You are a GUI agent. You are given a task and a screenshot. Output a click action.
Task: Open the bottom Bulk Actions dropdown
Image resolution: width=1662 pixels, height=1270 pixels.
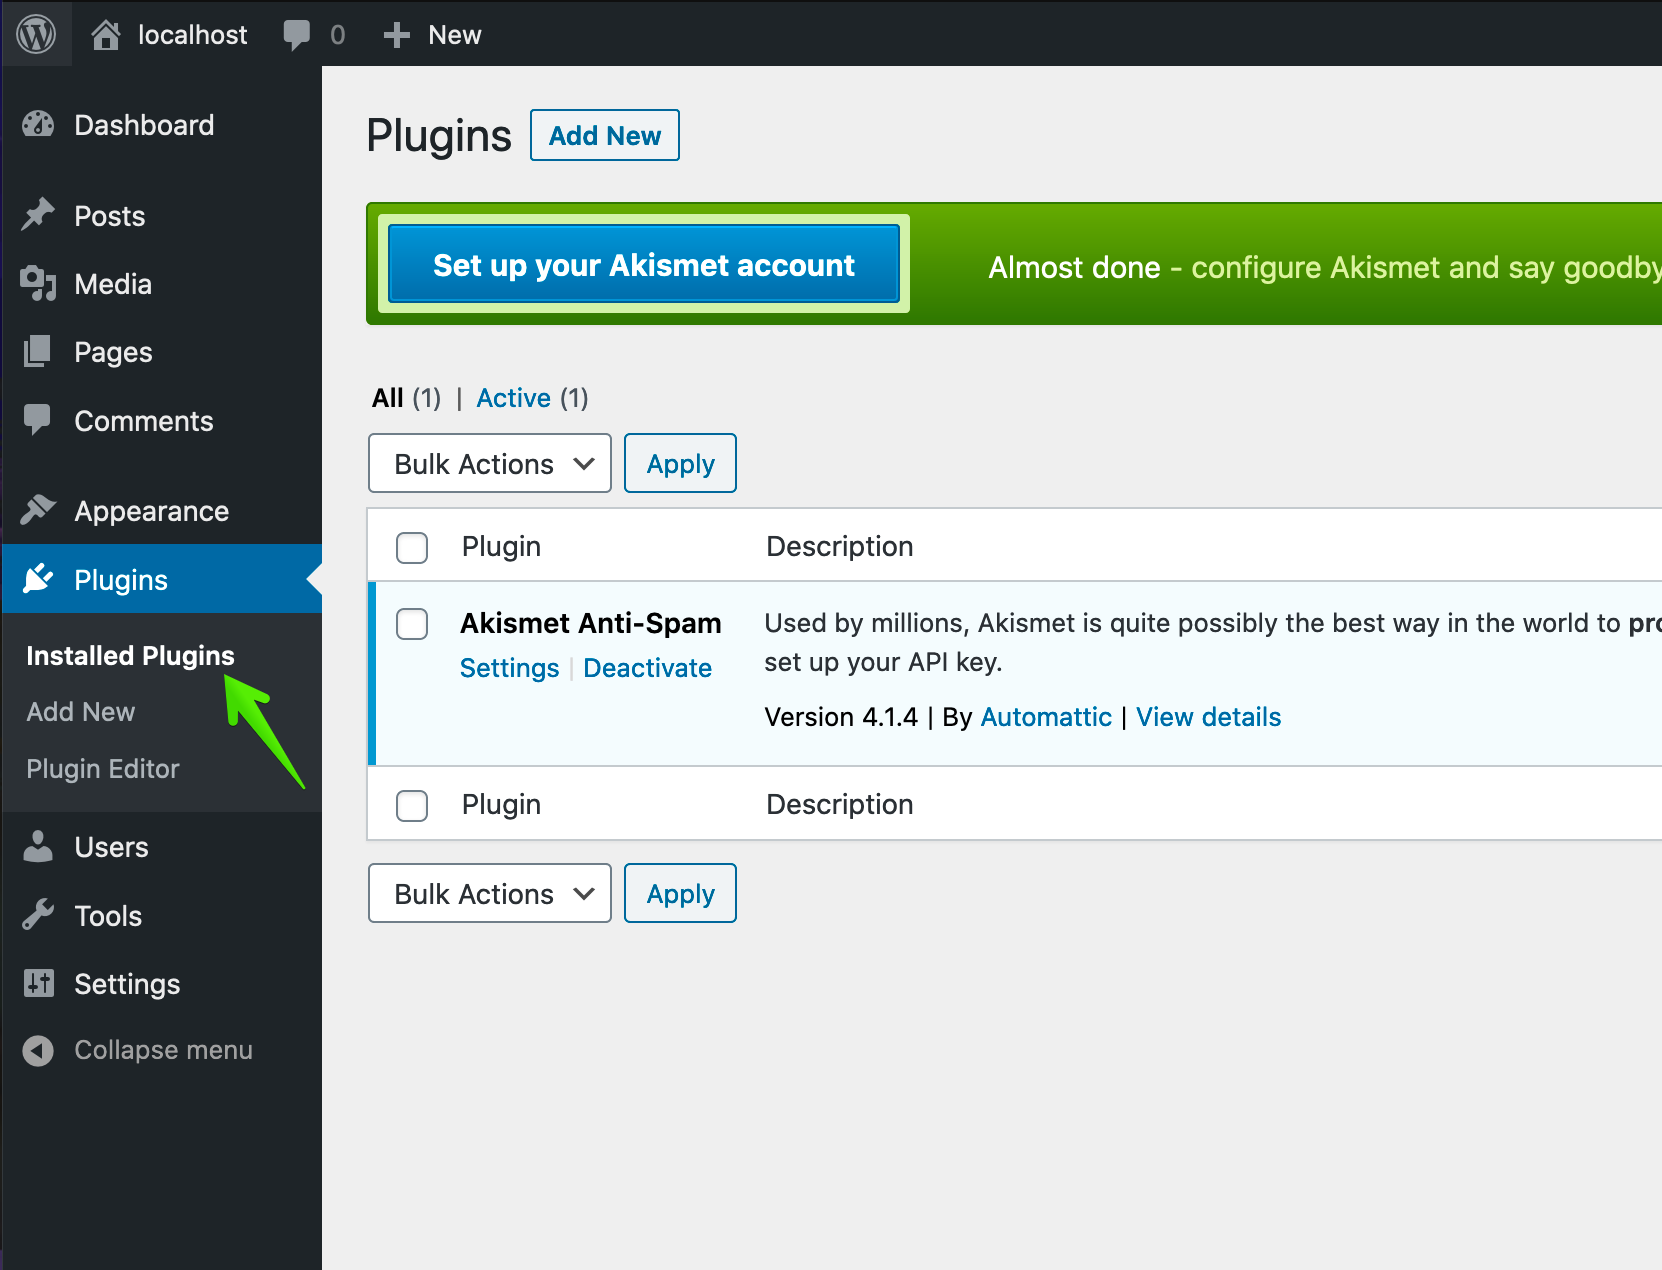tap(490, 893)
